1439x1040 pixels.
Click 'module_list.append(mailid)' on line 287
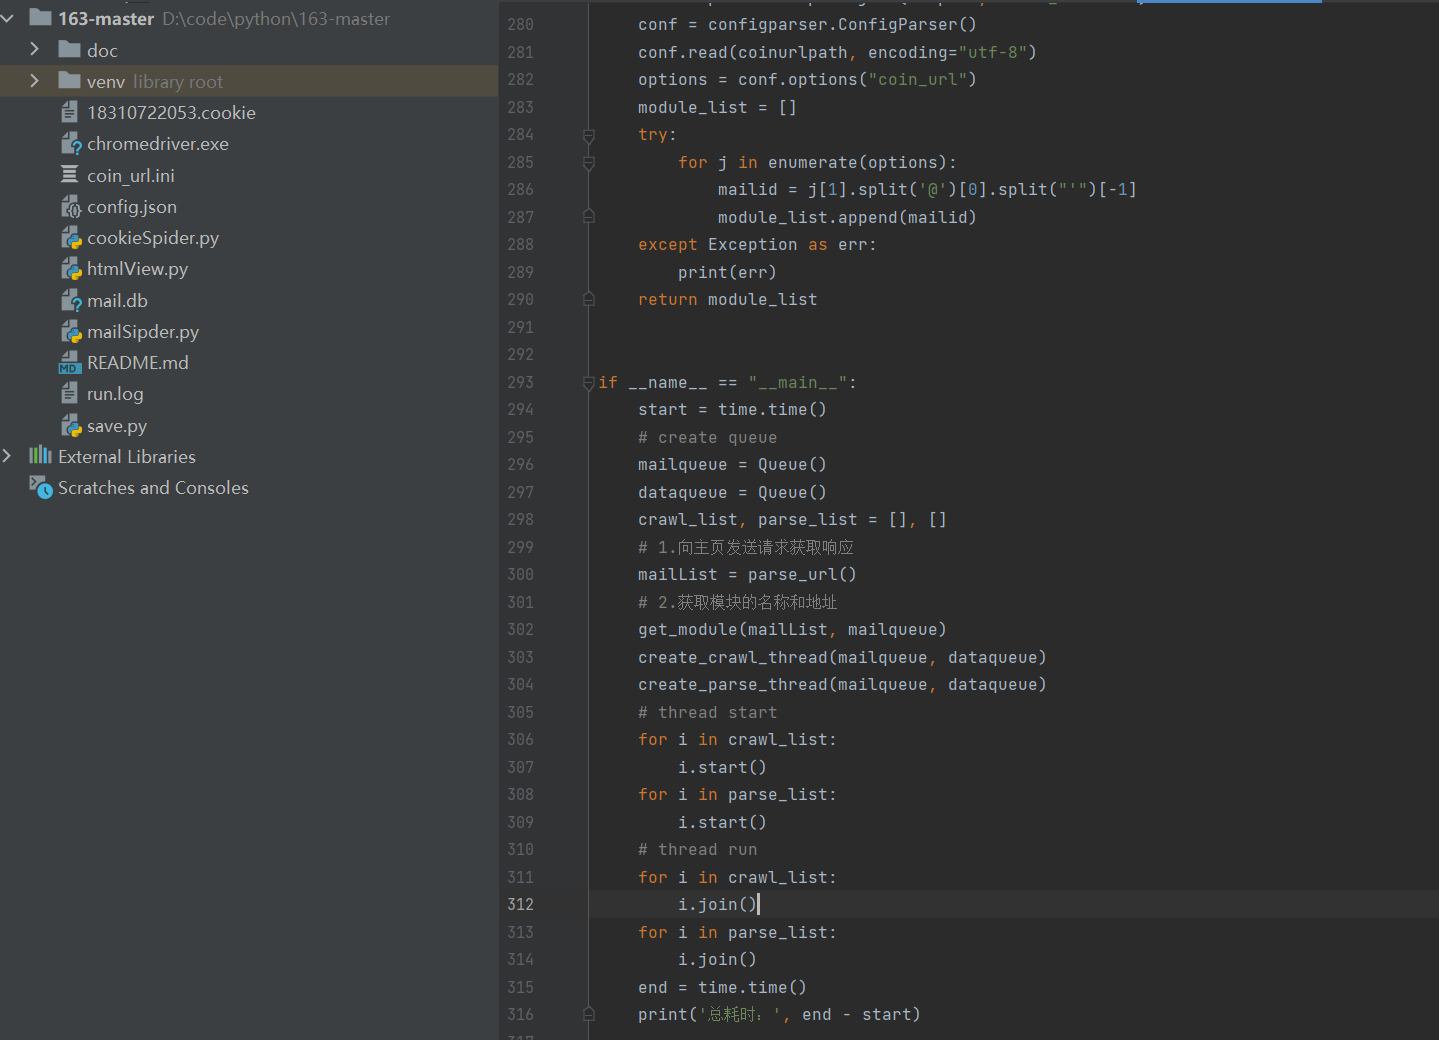[847, 218]
